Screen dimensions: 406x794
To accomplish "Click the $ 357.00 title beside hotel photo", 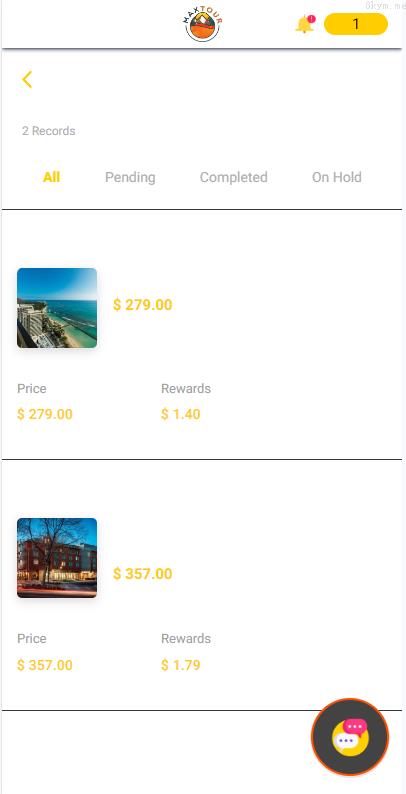I will 143,574.
